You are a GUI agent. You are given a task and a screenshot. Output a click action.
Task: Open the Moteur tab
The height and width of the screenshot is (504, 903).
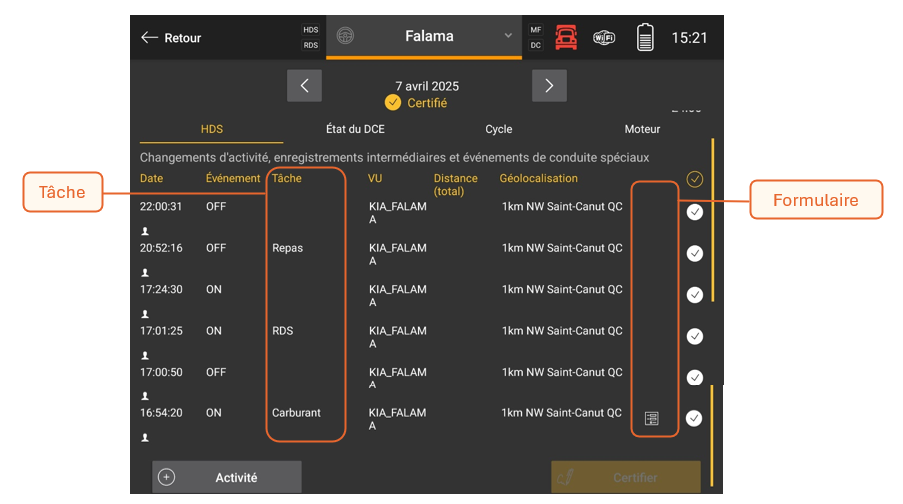tap(642, 129)
